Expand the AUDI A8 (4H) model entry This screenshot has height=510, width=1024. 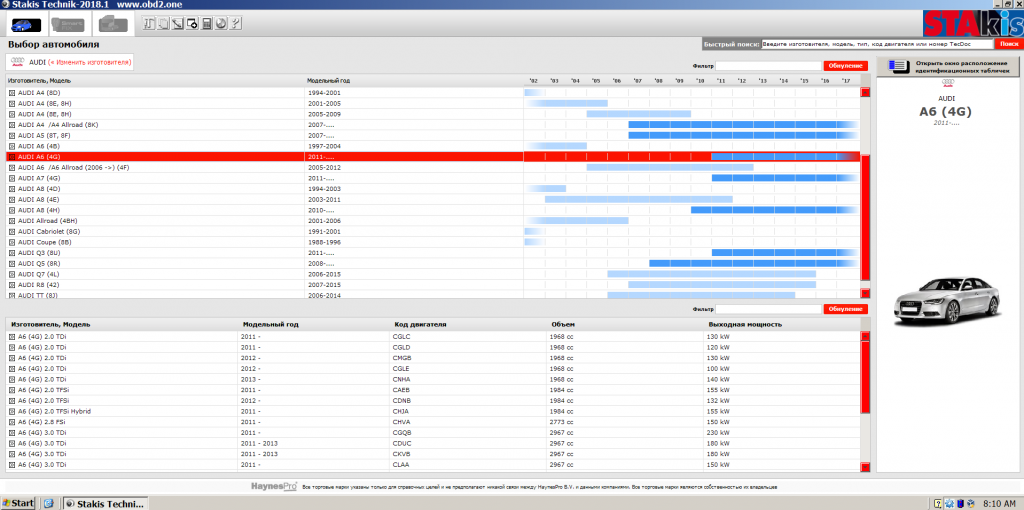click(x=12, y=210)
